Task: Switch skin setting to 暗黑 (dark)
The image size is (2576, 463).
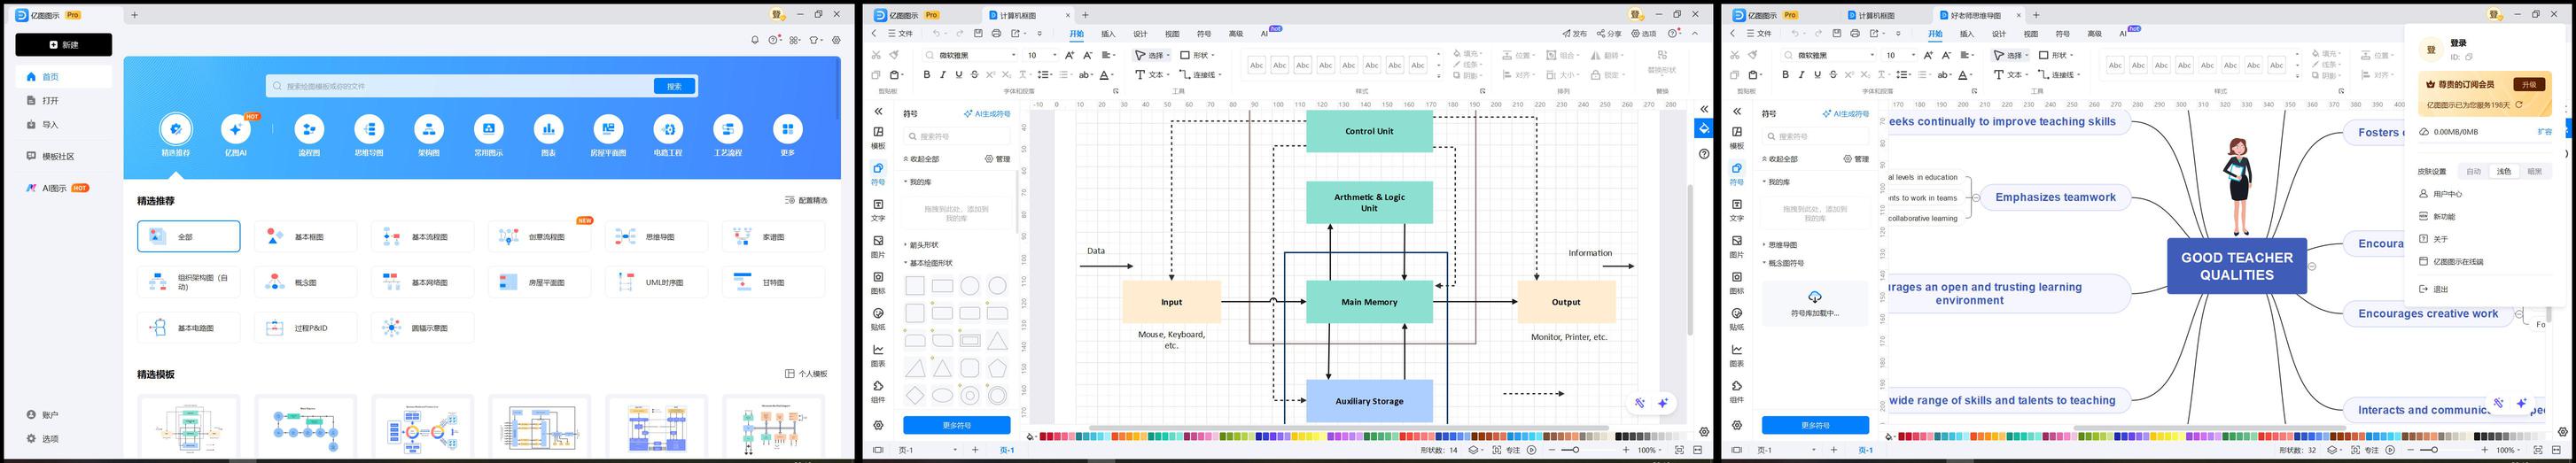Action: pos(2534,172)
